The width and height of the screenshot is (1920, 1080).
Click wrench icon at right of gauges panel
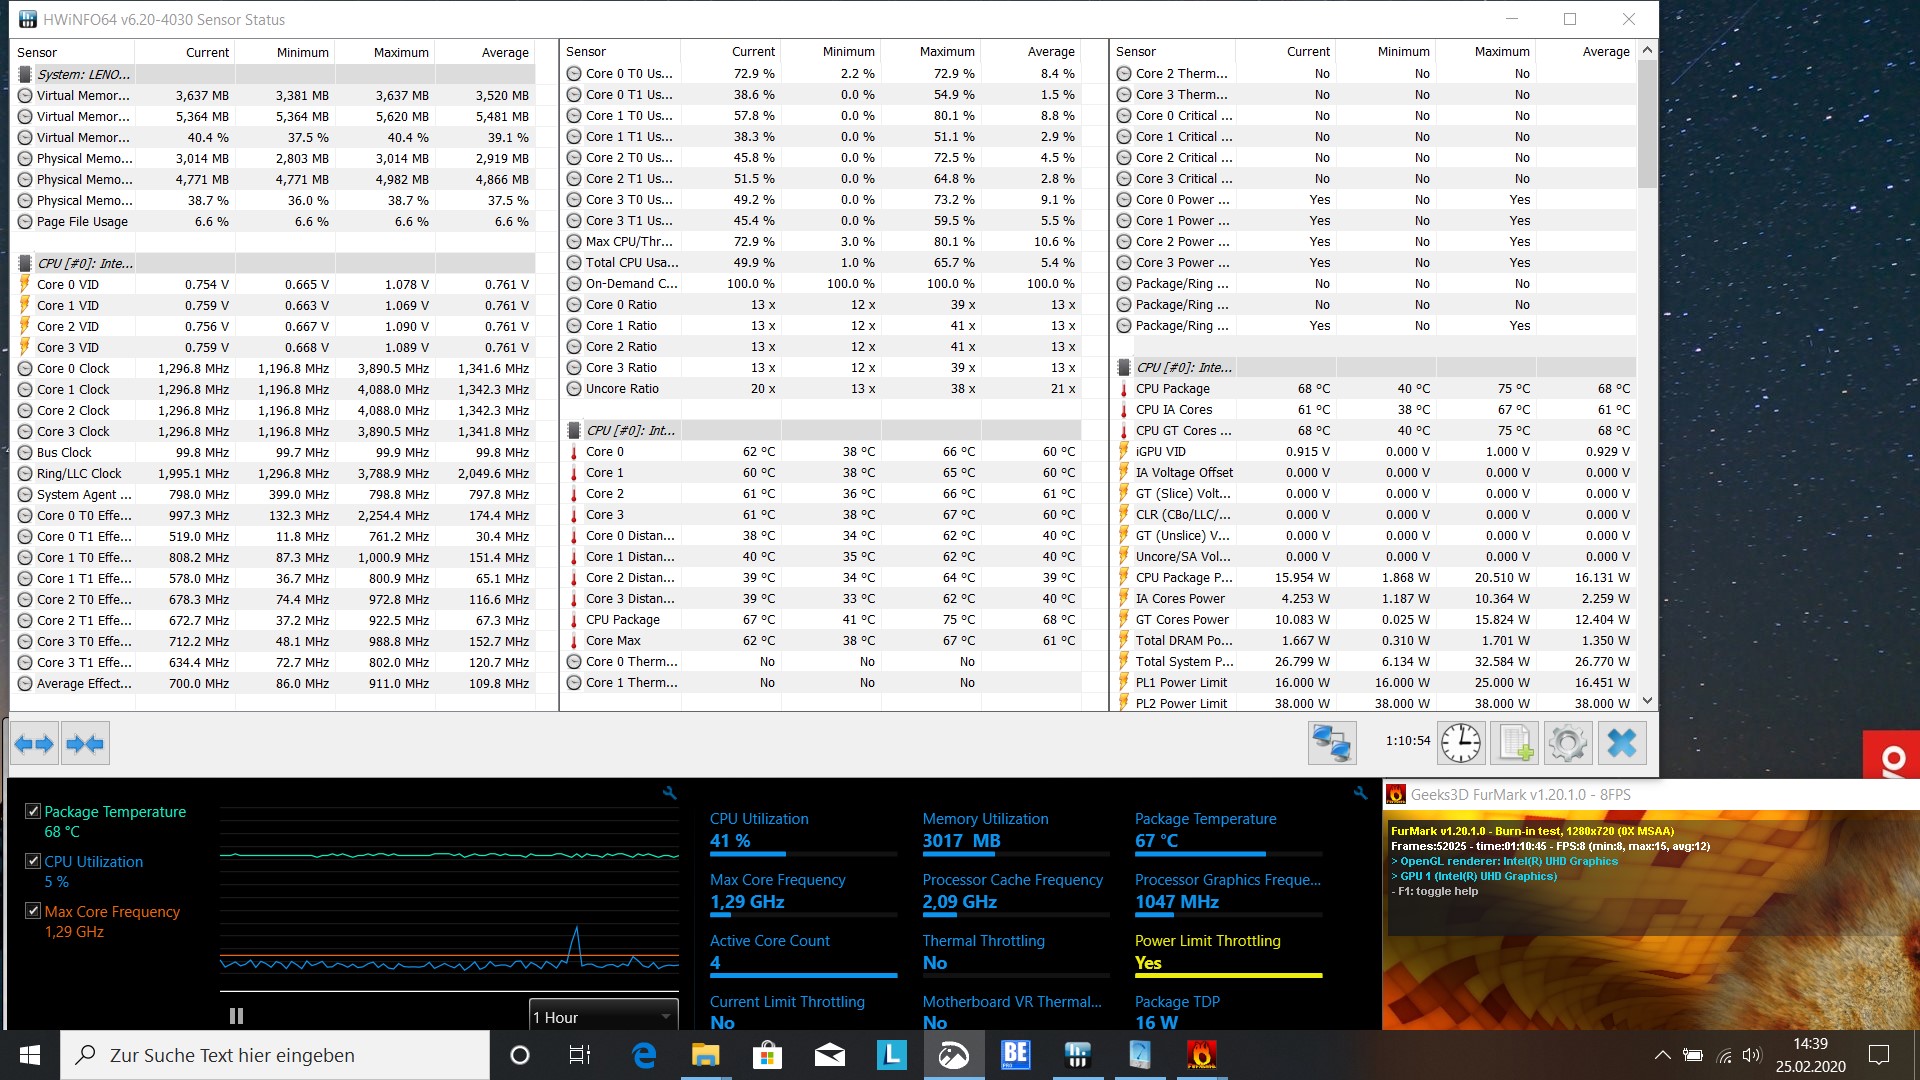tap(1360, 793)
